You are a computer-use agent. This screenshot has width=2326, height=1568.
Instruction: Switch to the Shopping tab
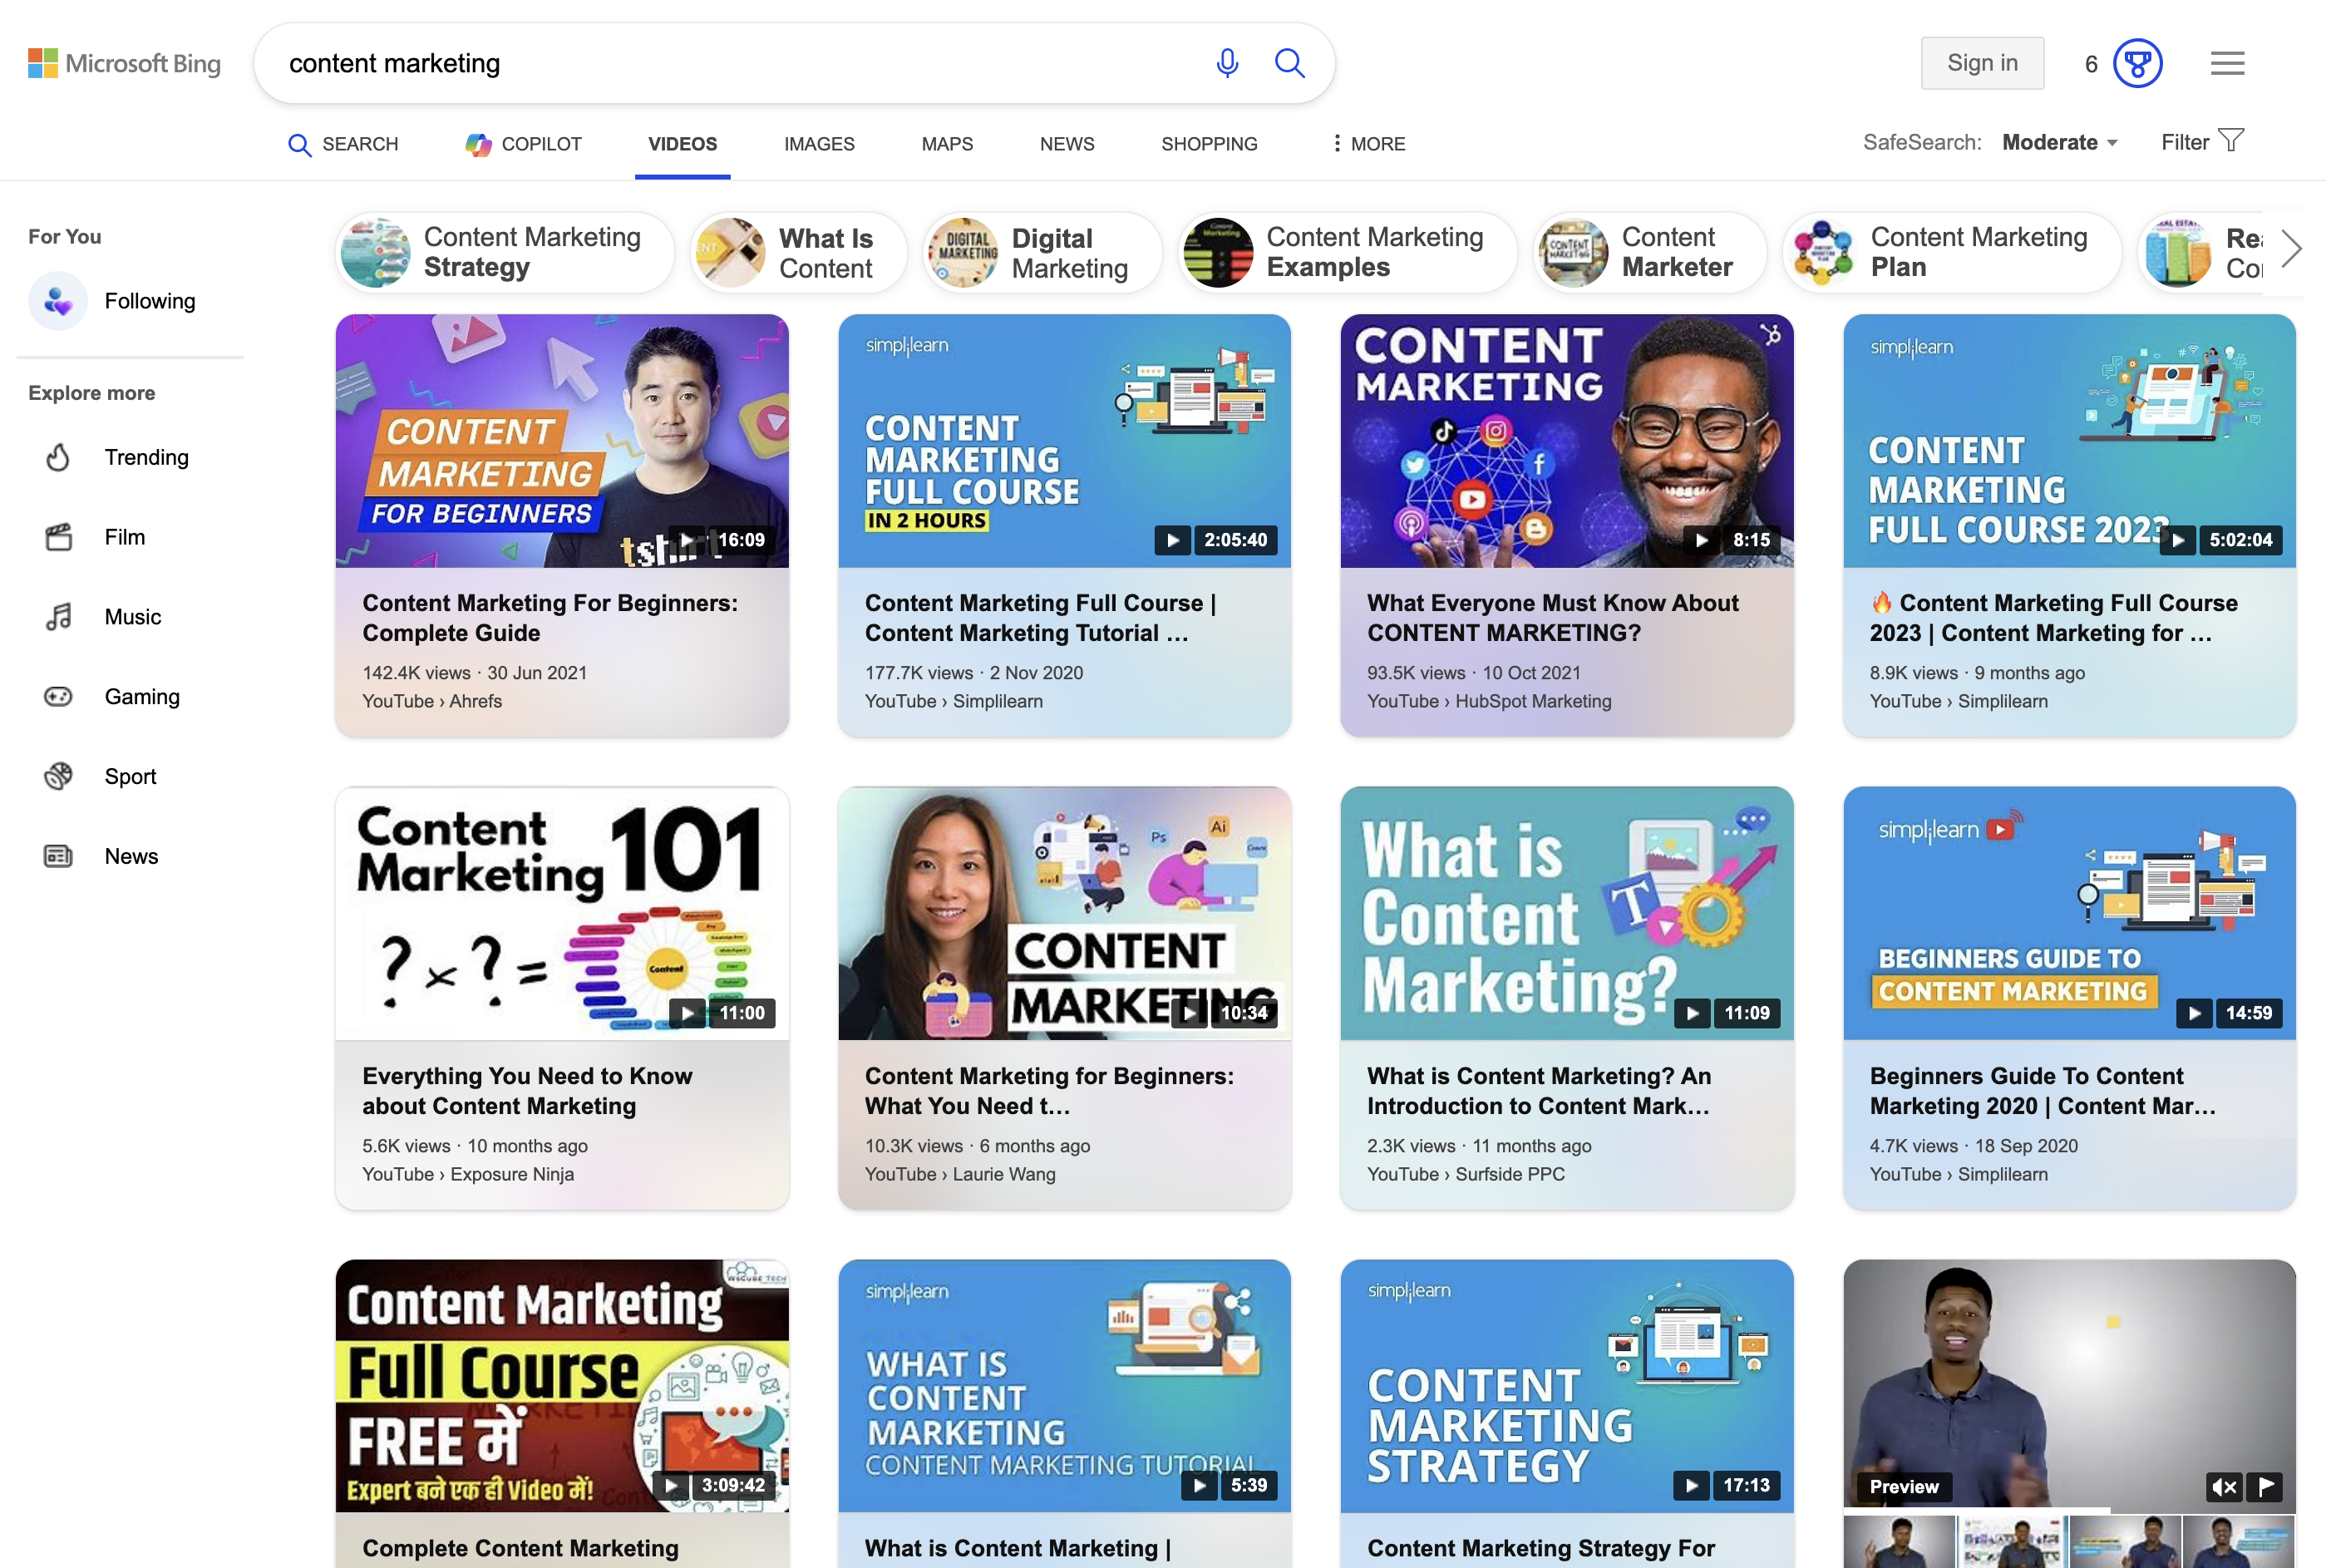pos(1209,144)
